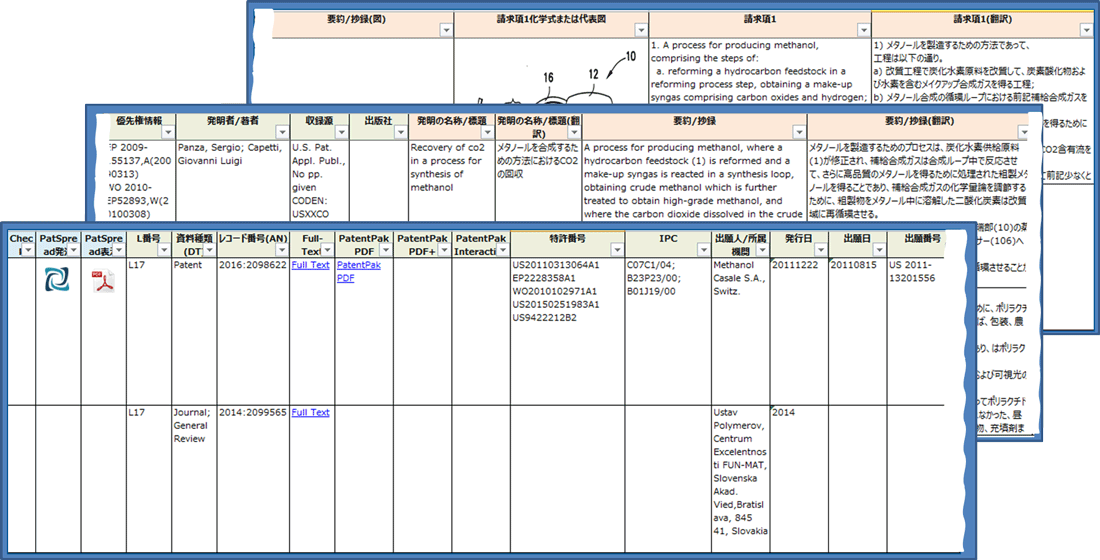The width and height of the screenshot is (1100, 560).
Task: Select title cell 'Recovery of co2 in a process'
Action: 450,180
